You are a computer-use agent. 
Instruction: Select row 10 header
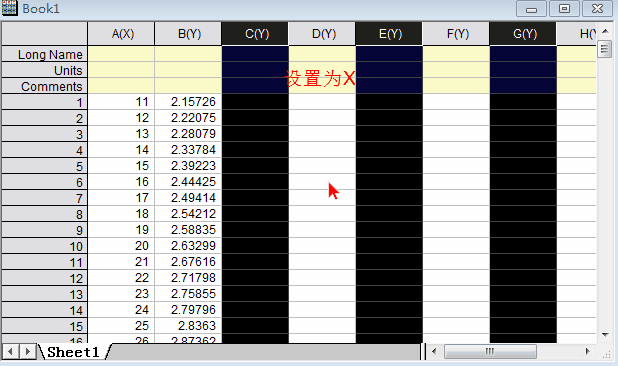pos(45,246)
